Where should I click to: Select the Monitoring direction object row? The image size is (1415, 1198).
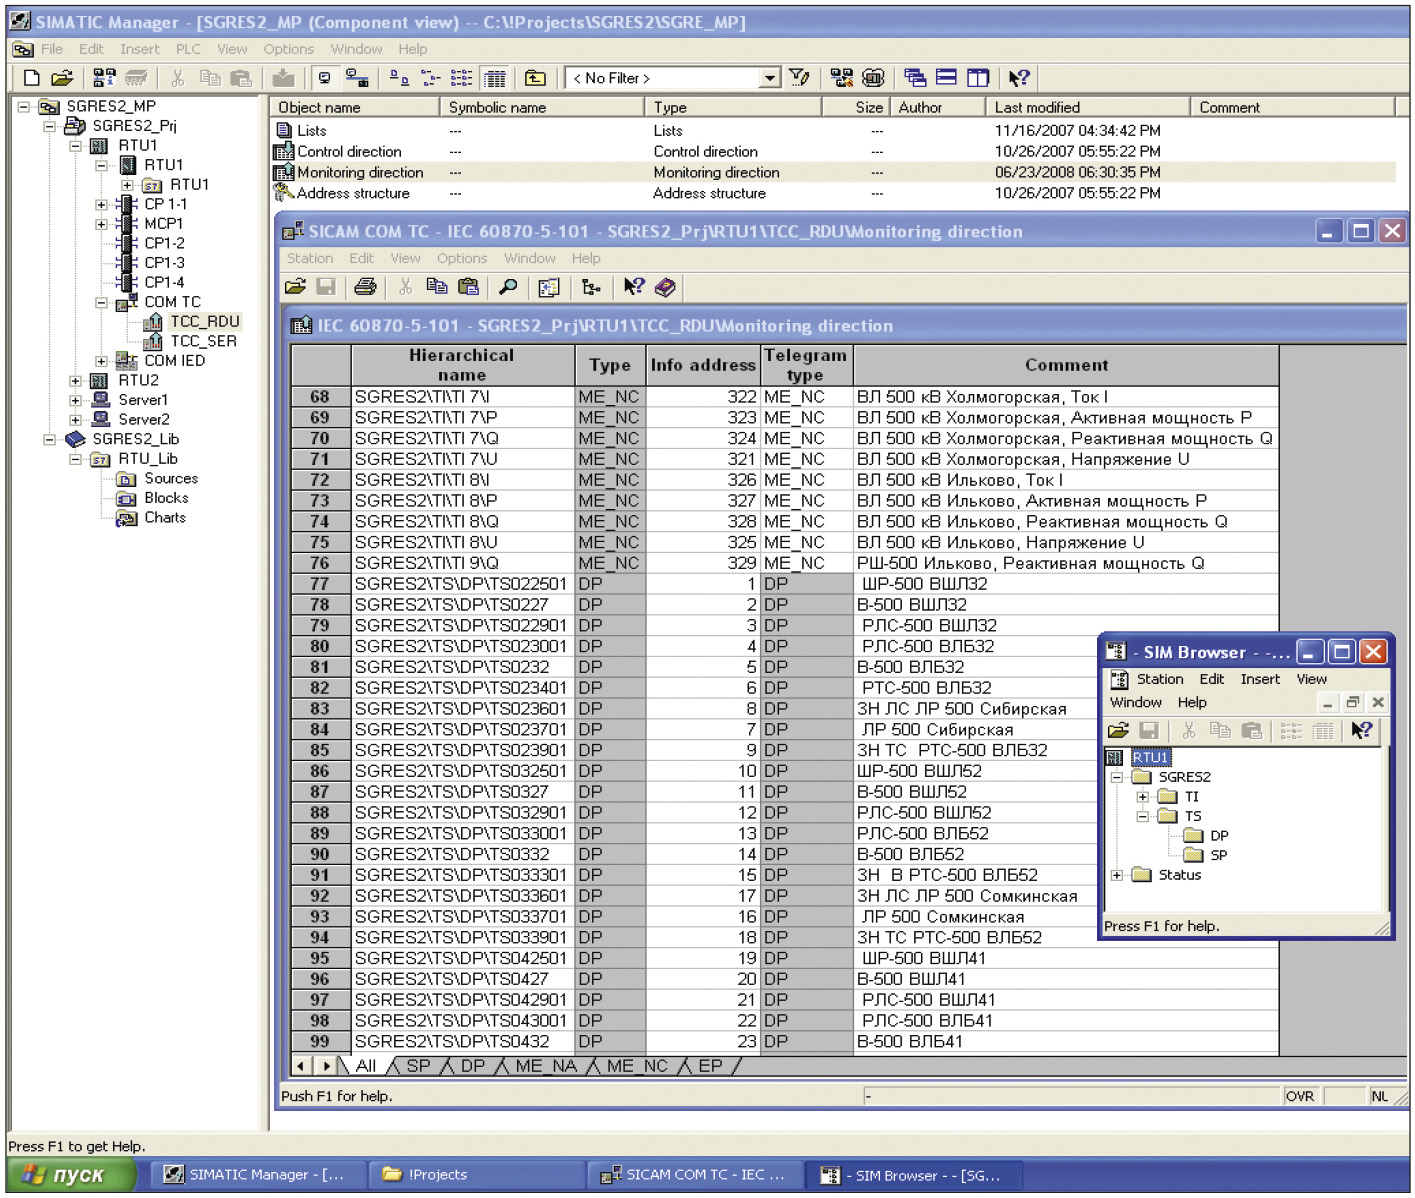point(834,172)
